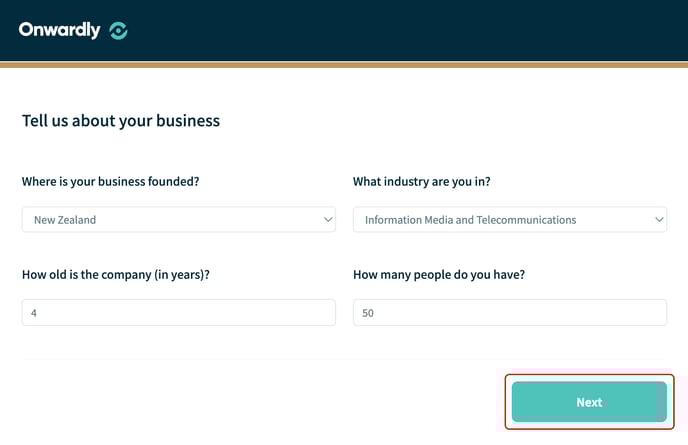Focus the number of people input field

pyautogui.click(x=510, y=312)
